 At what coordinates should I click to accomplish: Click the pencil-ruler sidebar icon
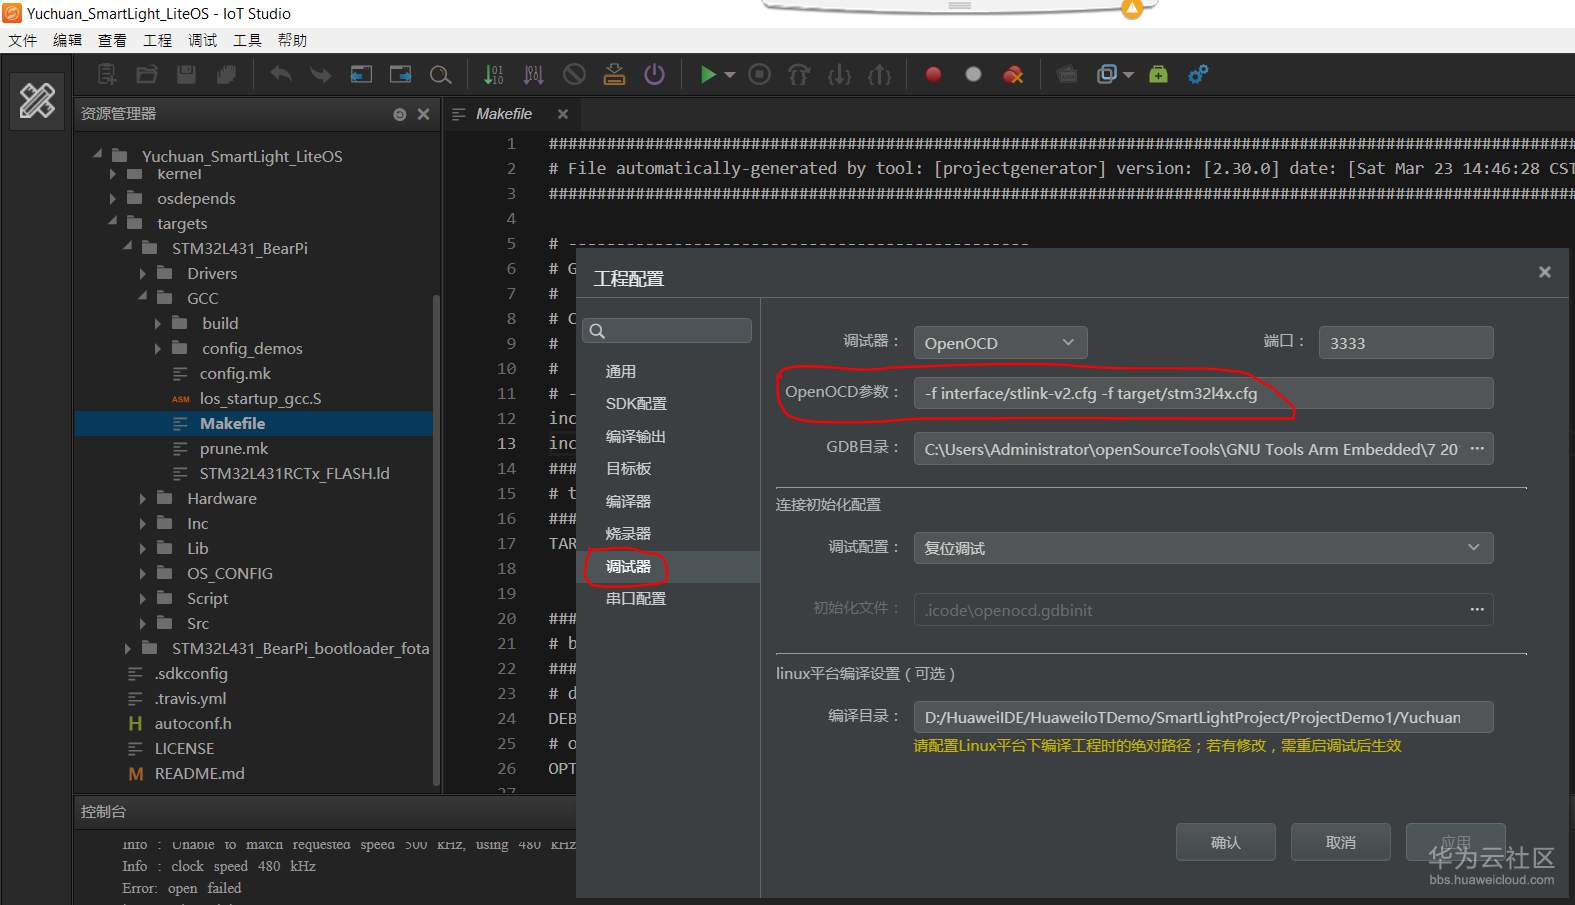pos(37,100)
